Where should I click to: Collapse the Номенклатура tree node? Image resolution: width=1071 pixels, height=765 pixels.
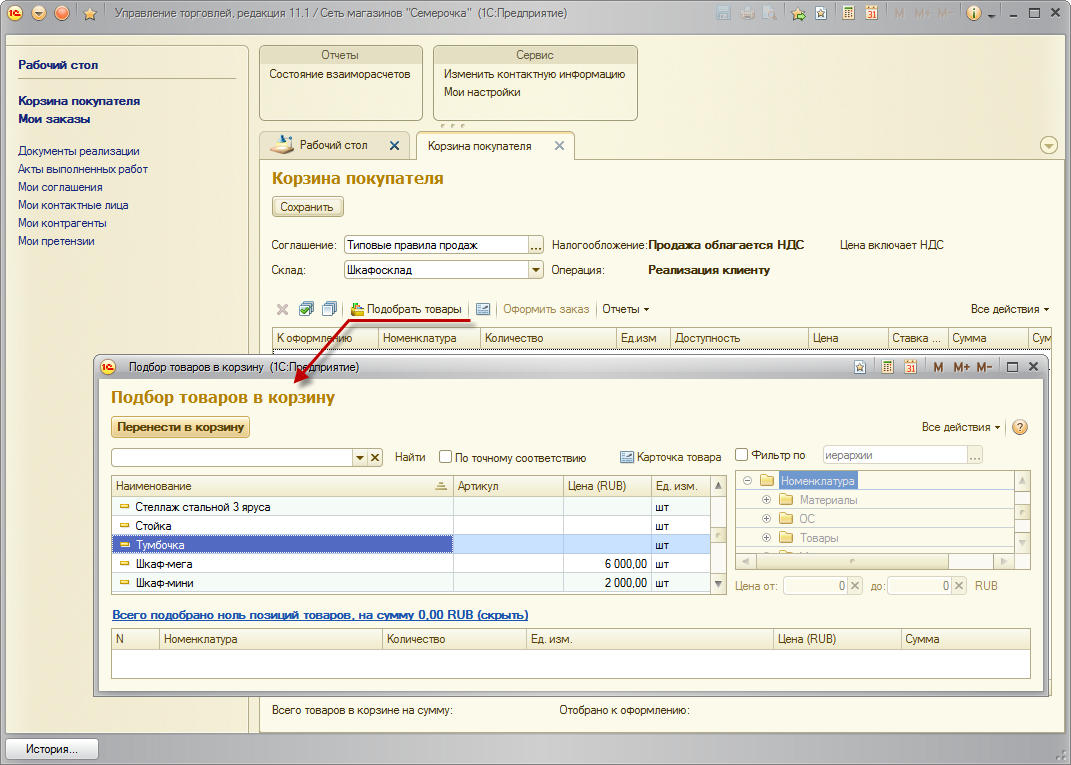tap(747, 481)
